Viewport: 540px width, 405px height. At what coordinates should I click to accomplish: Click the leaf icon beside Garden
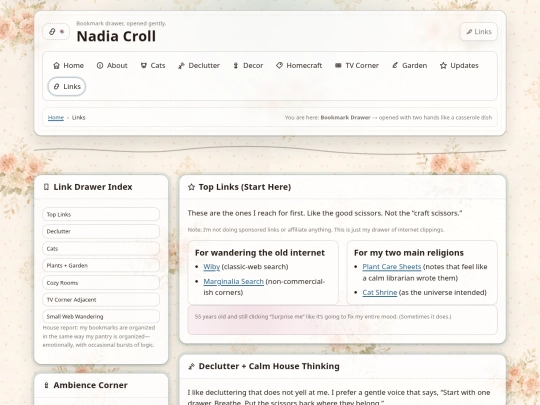[395, 65]
